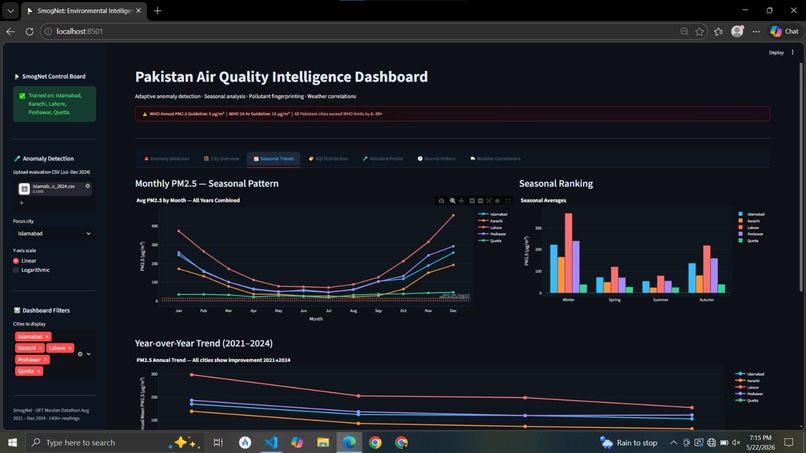Remove Karachi tag from cities filter
Screen dimensions: 806x453
point(41,348)
